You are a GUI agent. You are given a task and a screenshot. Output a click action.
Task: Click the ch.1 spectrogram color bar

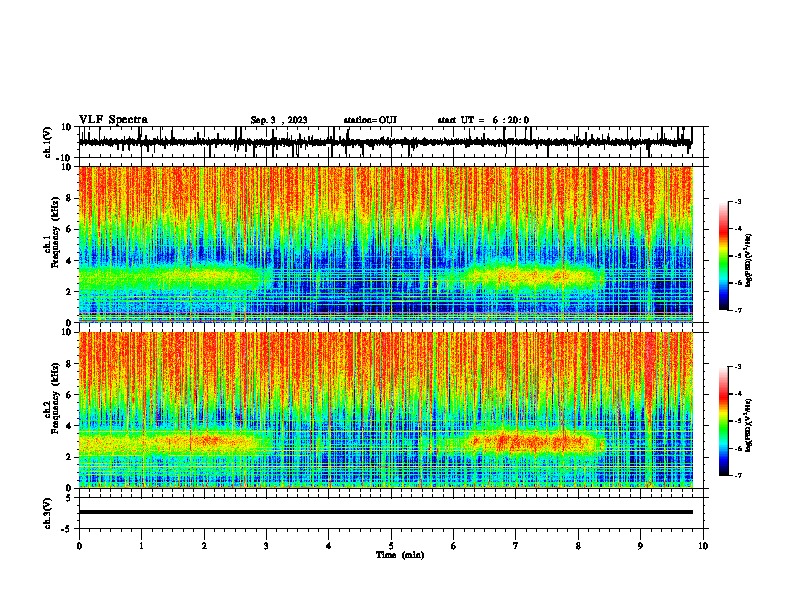click(724, 256)
